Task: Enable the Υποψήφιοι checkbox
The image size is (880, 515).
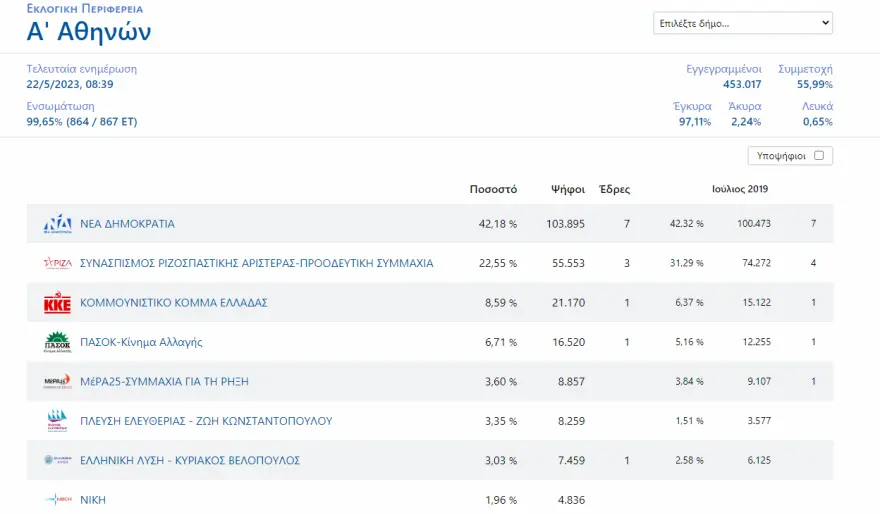Action: click(819, 156)
